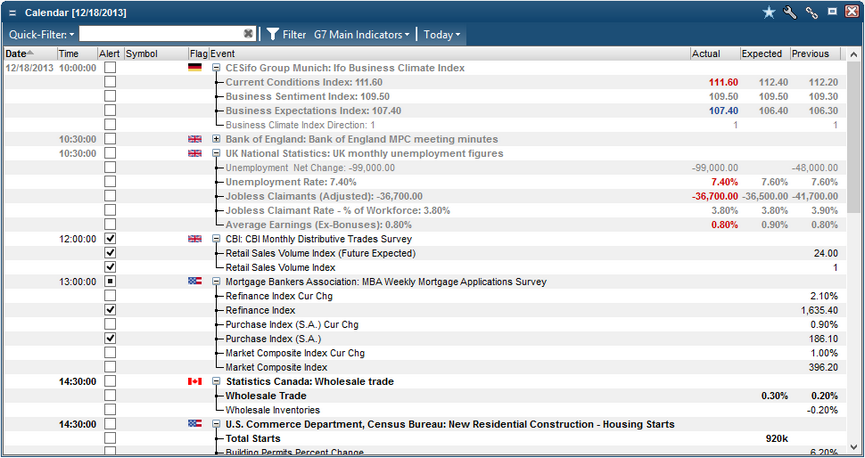
Task: Open the G7 Main Indicators dropdown
Action: click(x=362, y=34)
